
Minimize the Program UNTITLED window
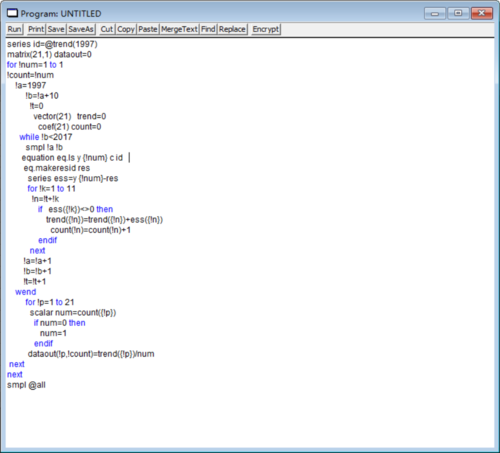pyautogui.click(x=435, y=14)
